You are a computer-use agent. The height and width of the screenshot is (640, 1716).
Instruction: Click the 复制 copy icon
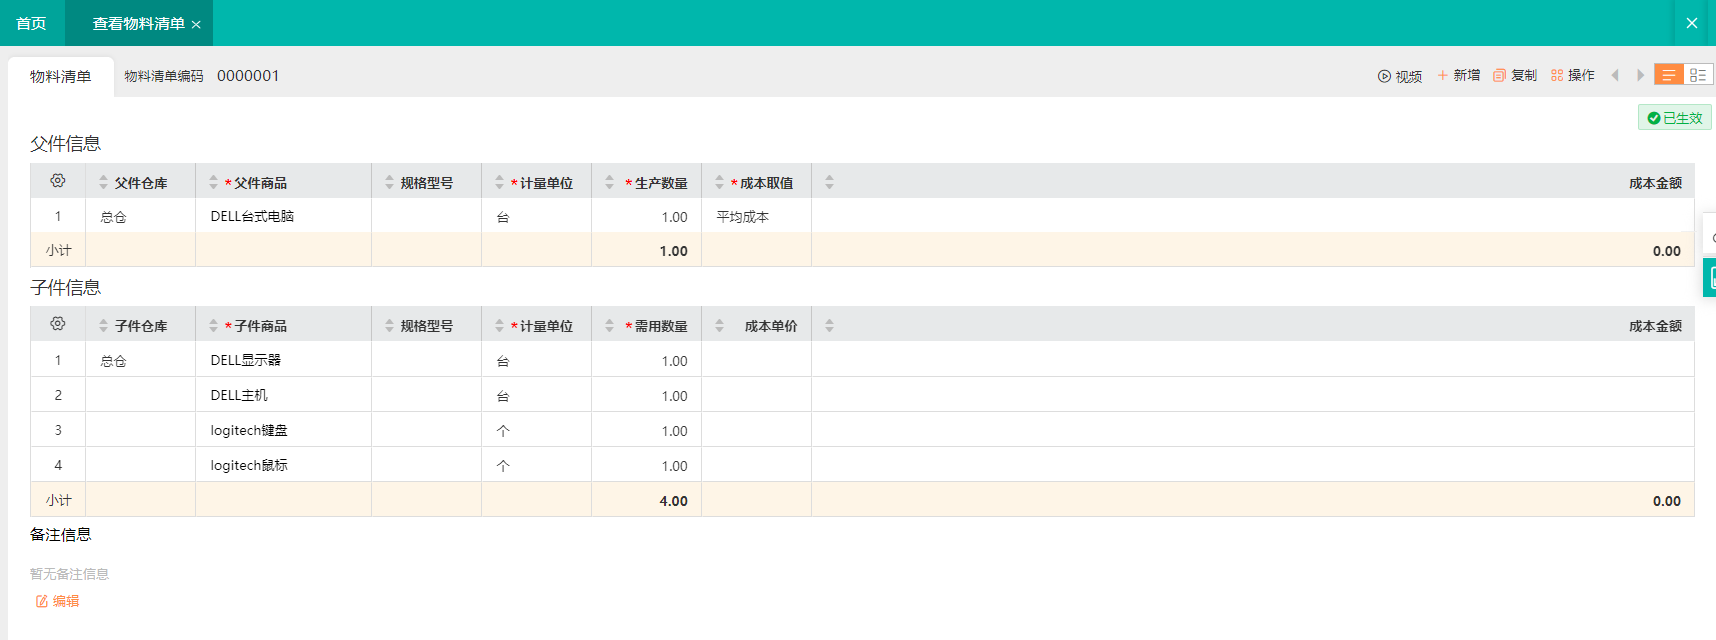point(1499,76)
